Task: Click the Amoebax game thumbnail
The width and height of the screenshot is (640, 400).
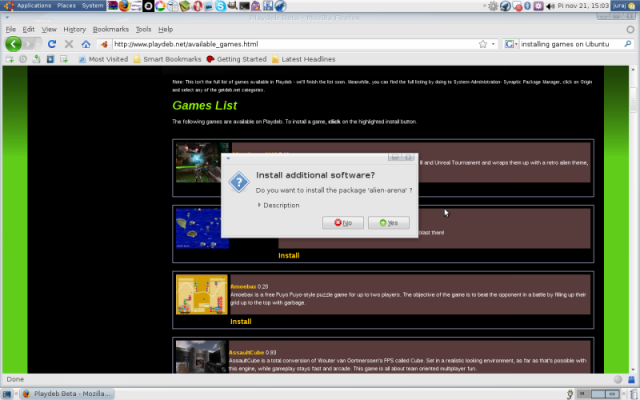Action: click(202, 294)
